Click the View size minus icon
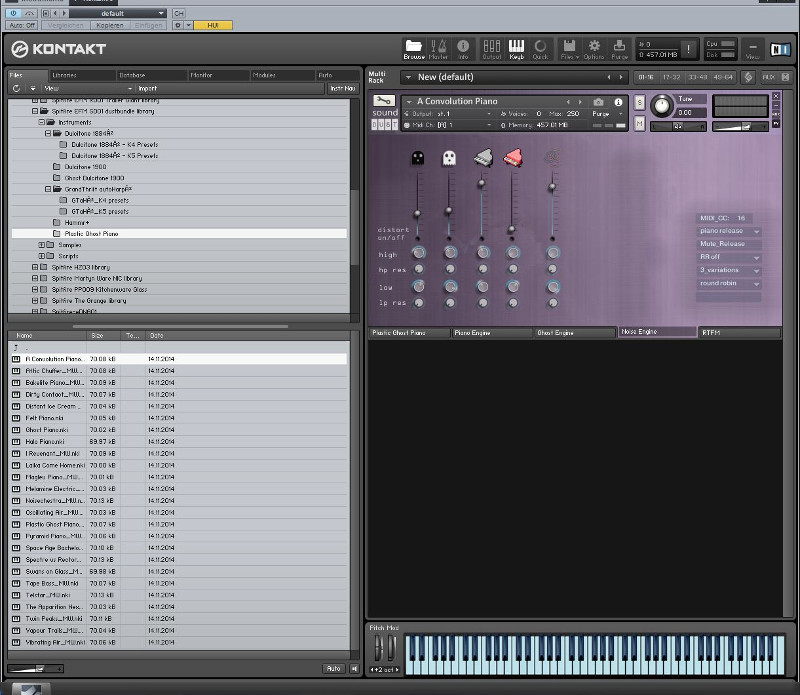800x695 pixels. (x=753, y=49)
